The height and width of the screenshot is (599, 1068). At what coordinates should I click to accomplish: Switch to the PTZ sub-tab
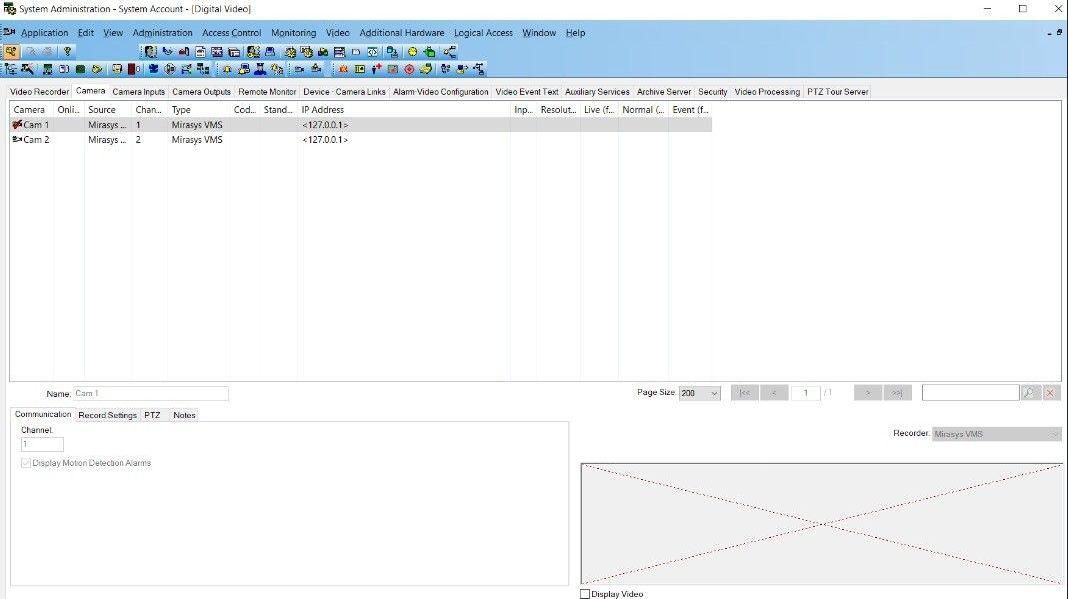152,414
